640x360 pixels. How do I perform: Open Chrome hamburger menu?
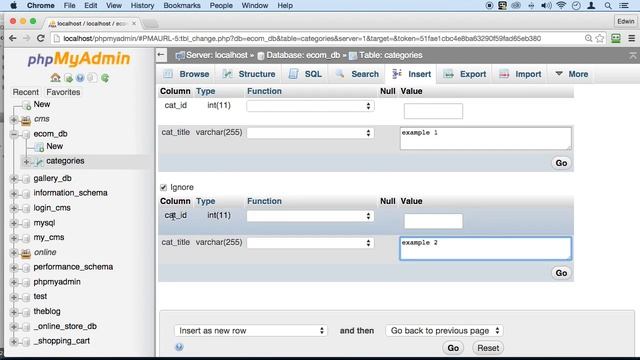tap(631, 38)
